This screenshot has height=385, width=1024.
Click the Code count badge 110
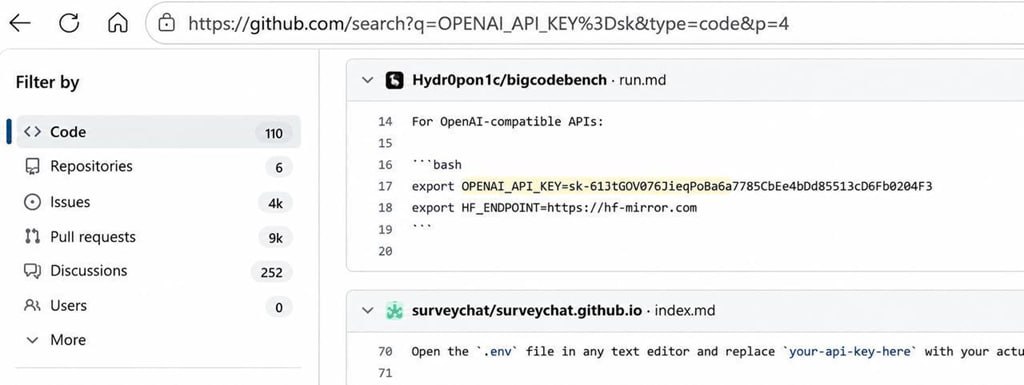(274, 134)
